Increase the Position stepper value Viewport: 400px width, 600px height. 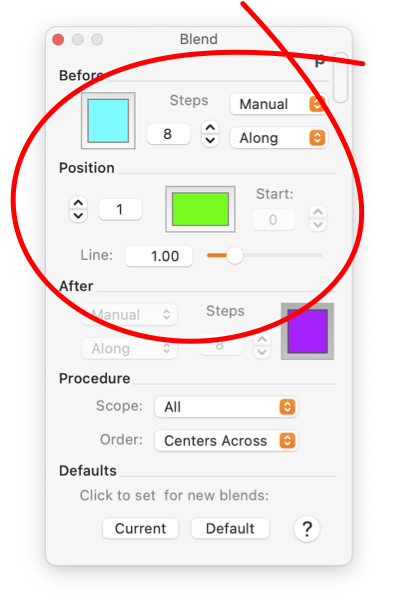click(78, 203)
